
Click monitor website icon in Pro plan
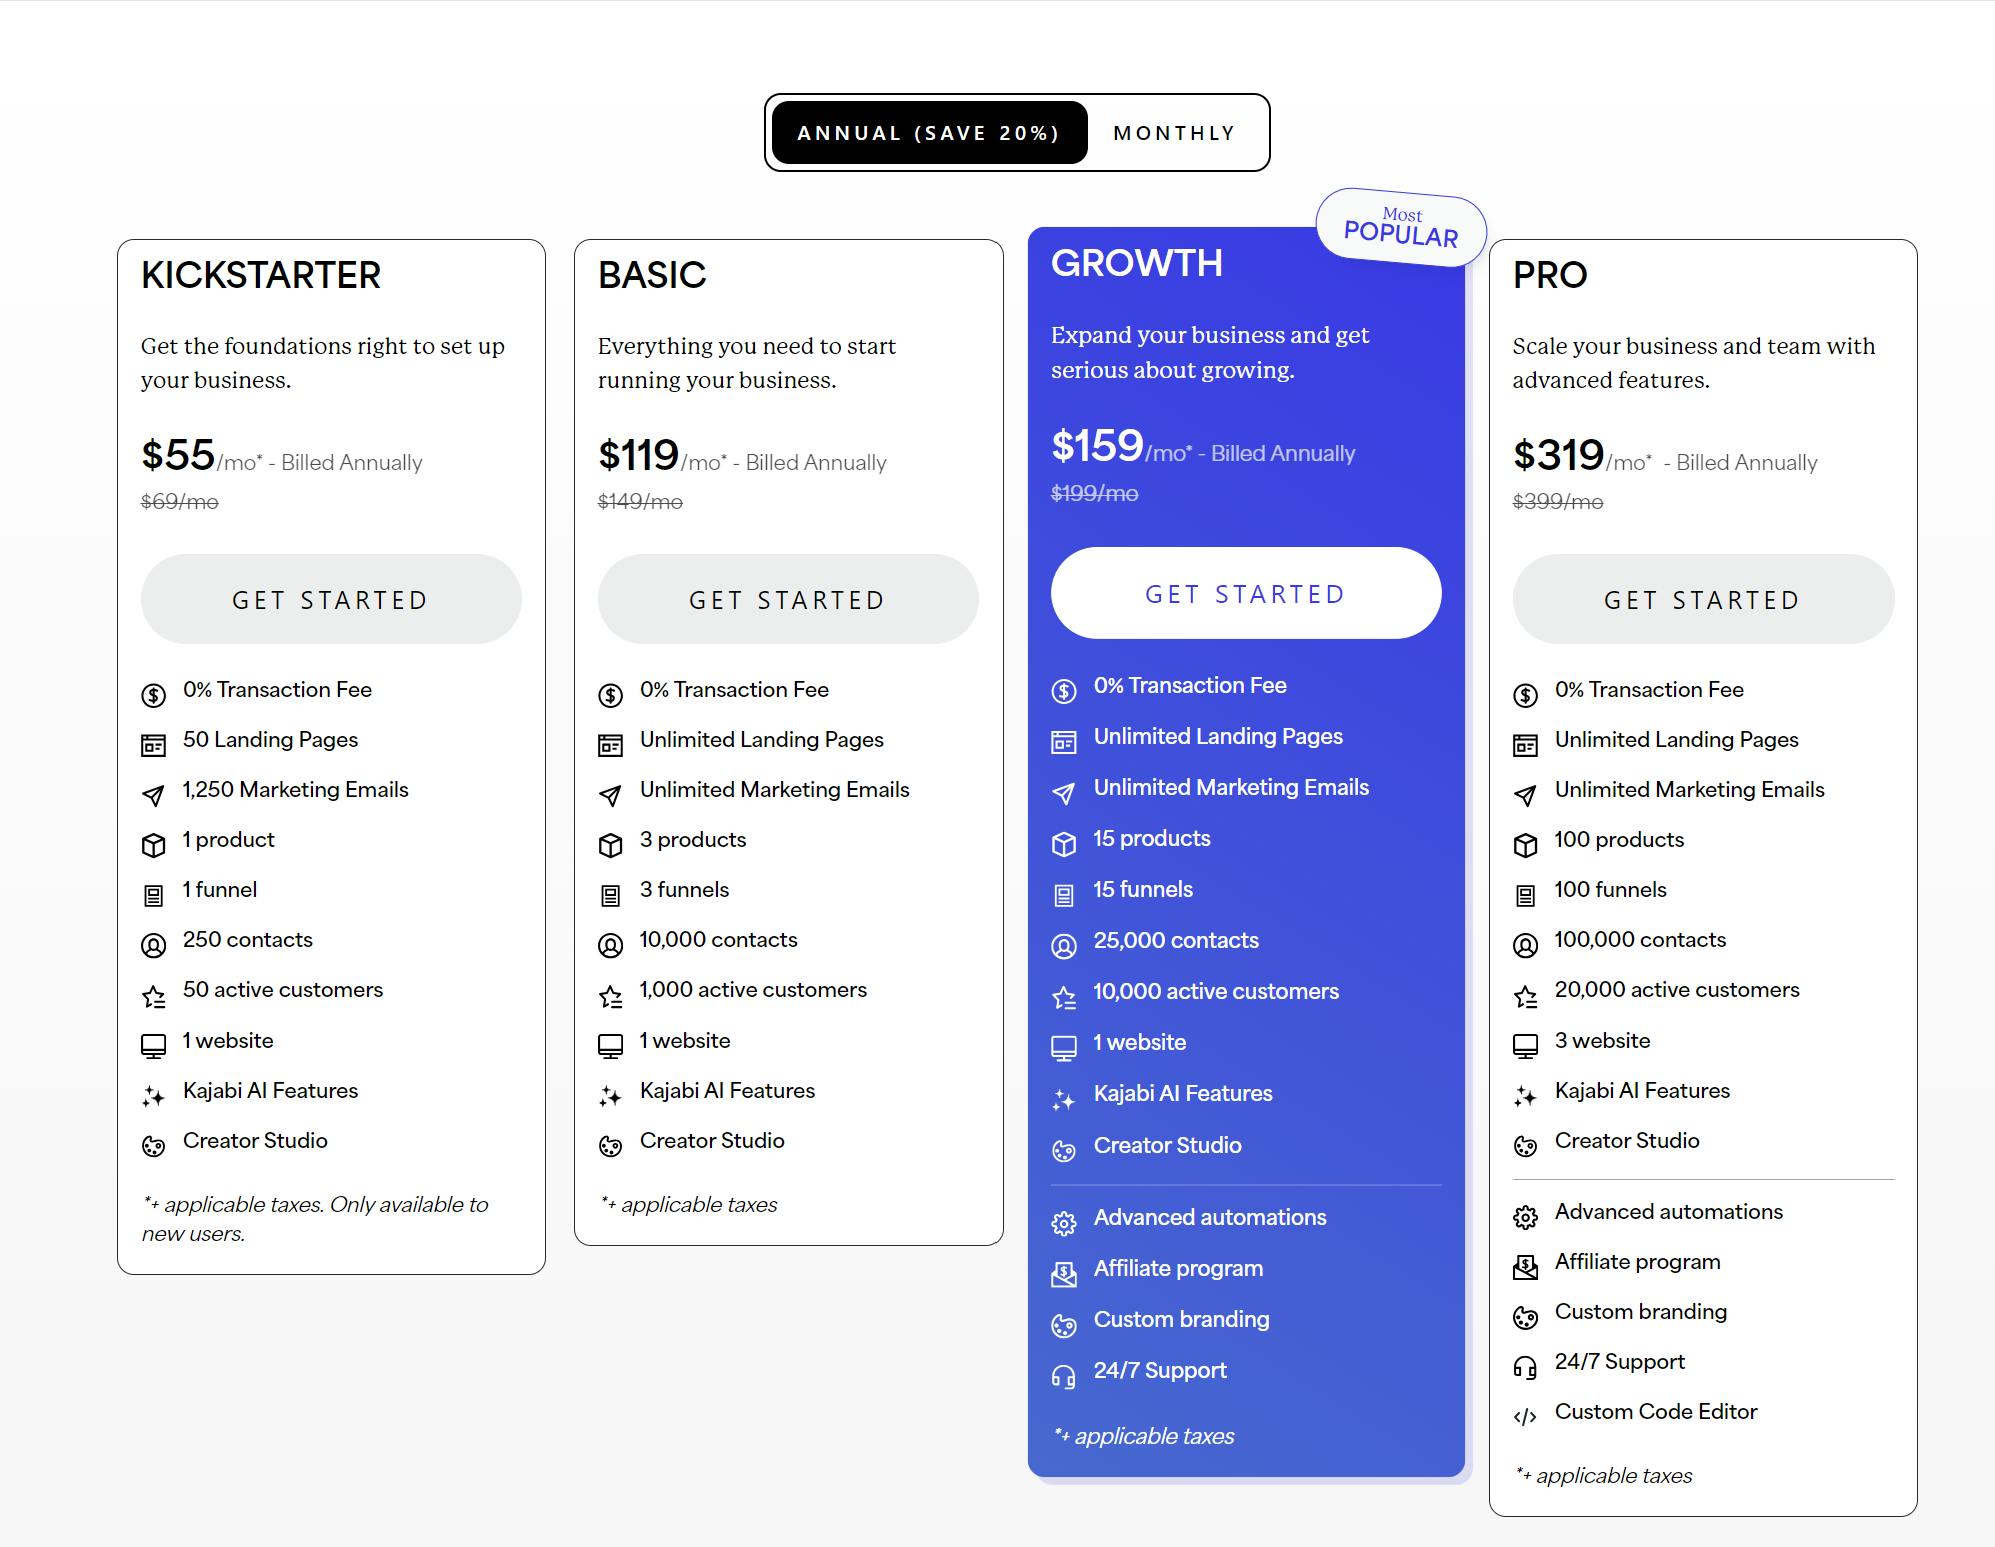pyautogui.click(x=1525, y=1046)
